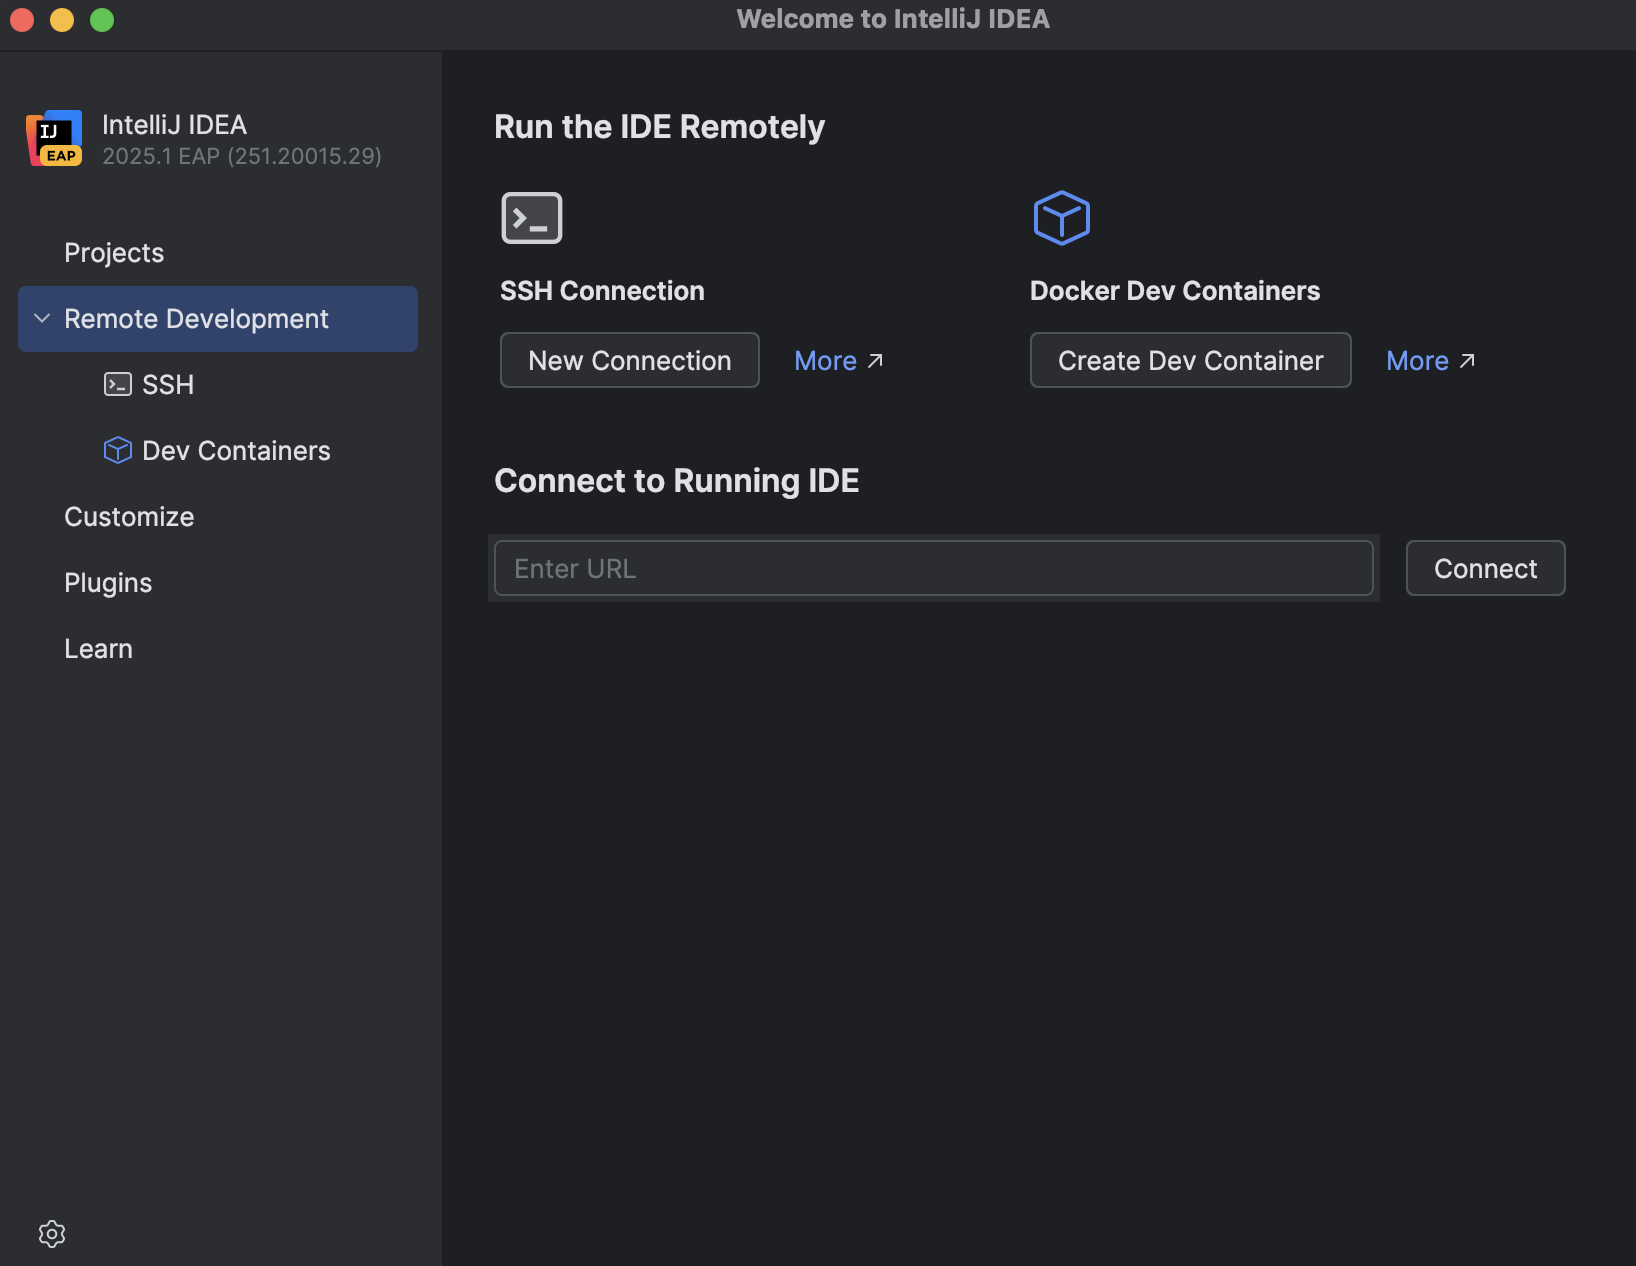The height and width of the screenshot is (1266, 1636).
Task: Open settings with the gear icon
Action: tap(51, 1234)
